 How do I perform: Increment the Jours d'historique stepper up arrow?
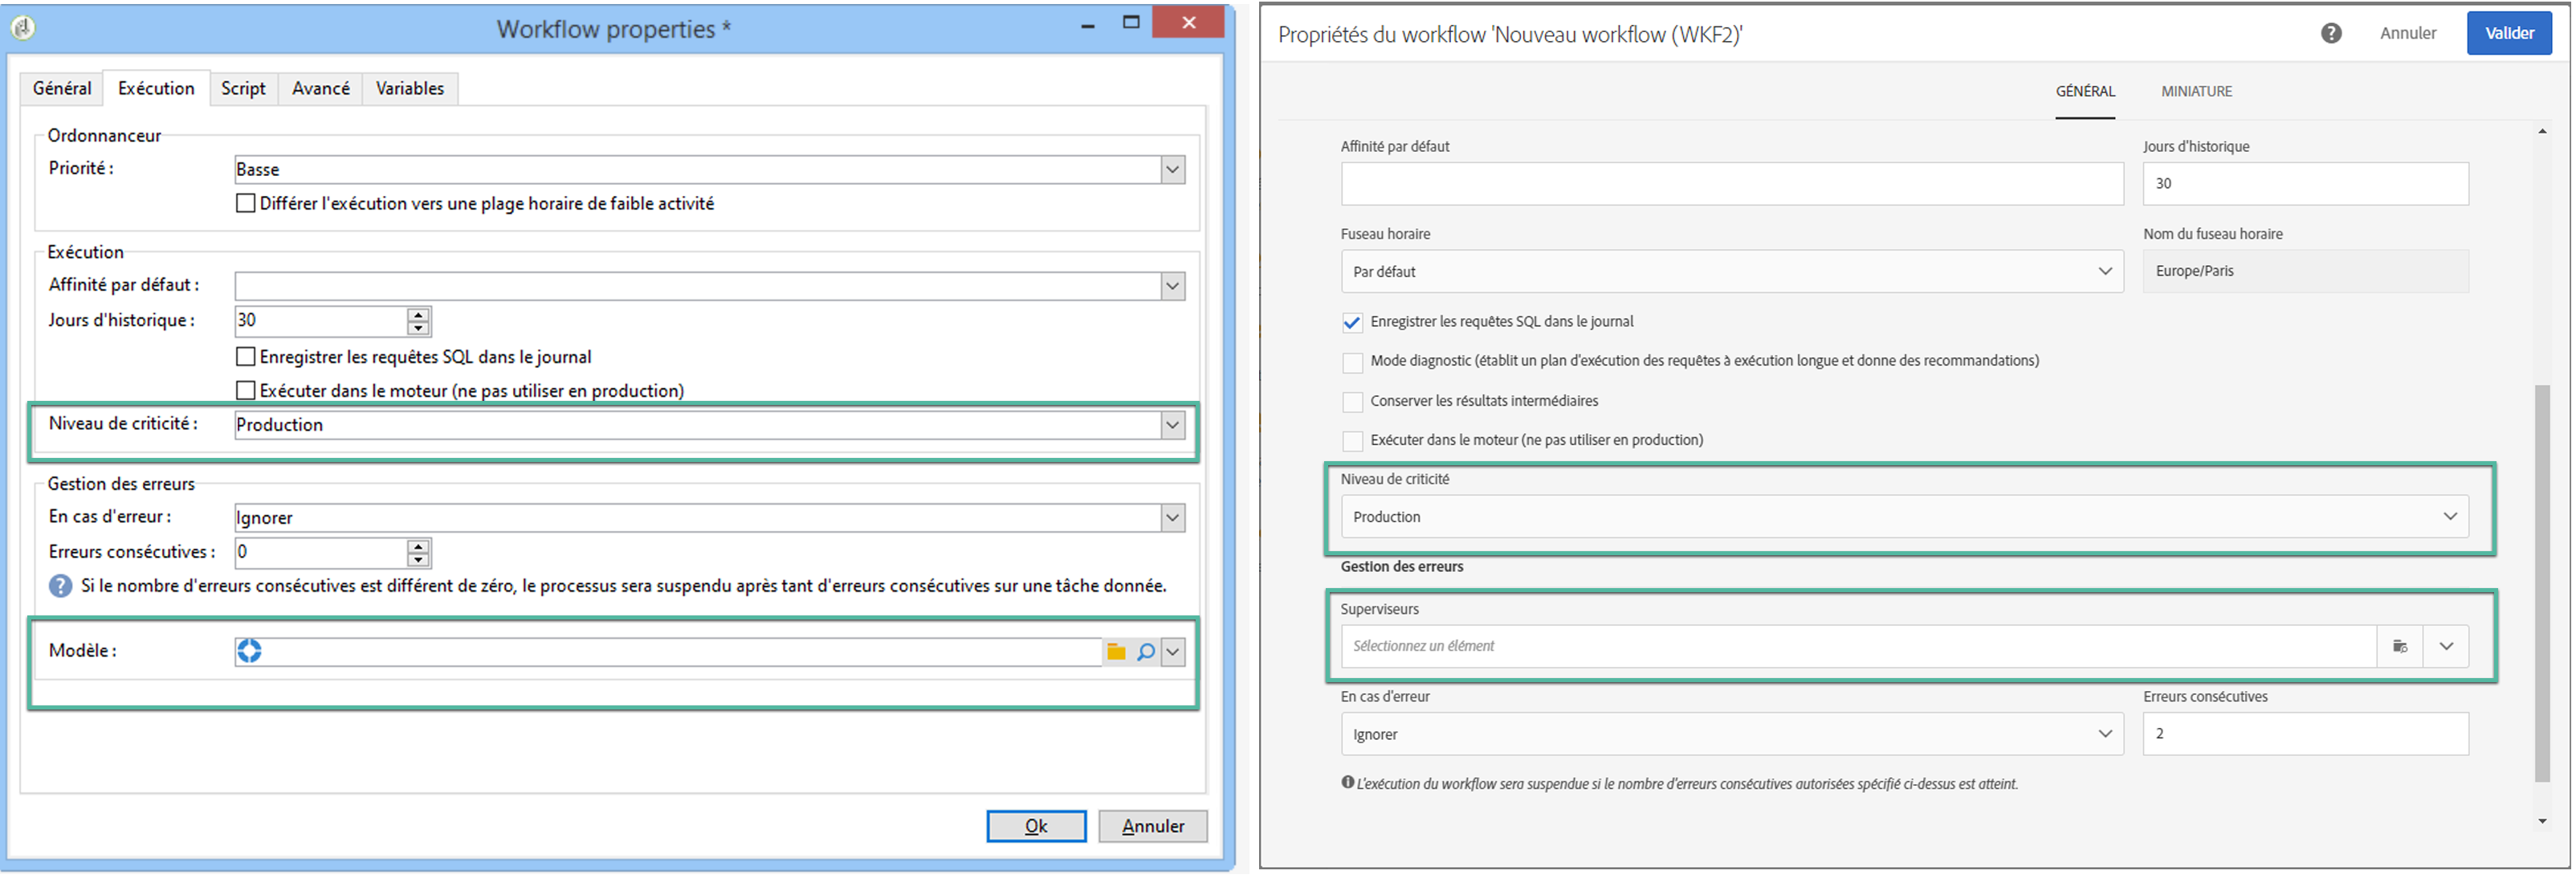point(418,315)
